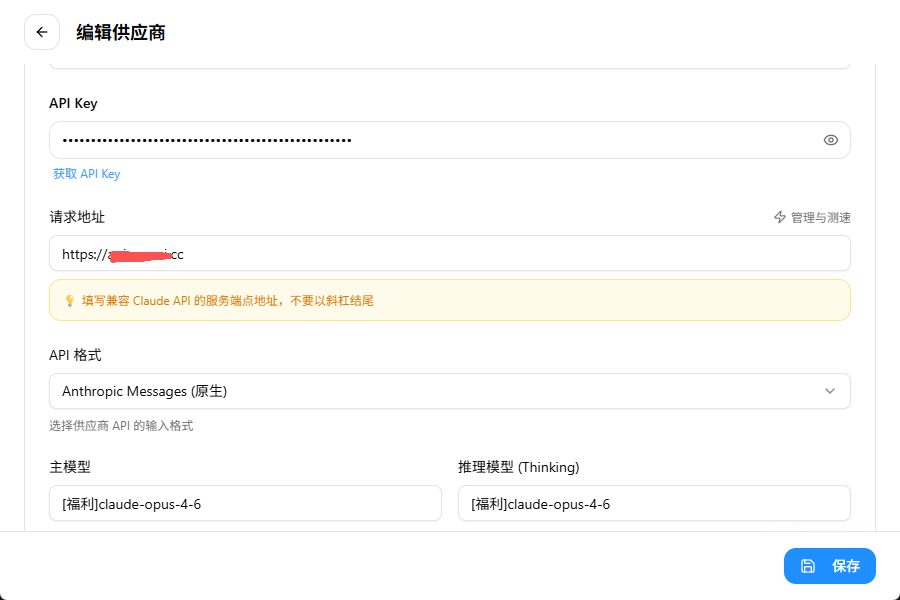Click the lightbulb icon in the yellow banner
Image resolution: width=900 pixels, height=600 pixels.
tap(68, 300)
